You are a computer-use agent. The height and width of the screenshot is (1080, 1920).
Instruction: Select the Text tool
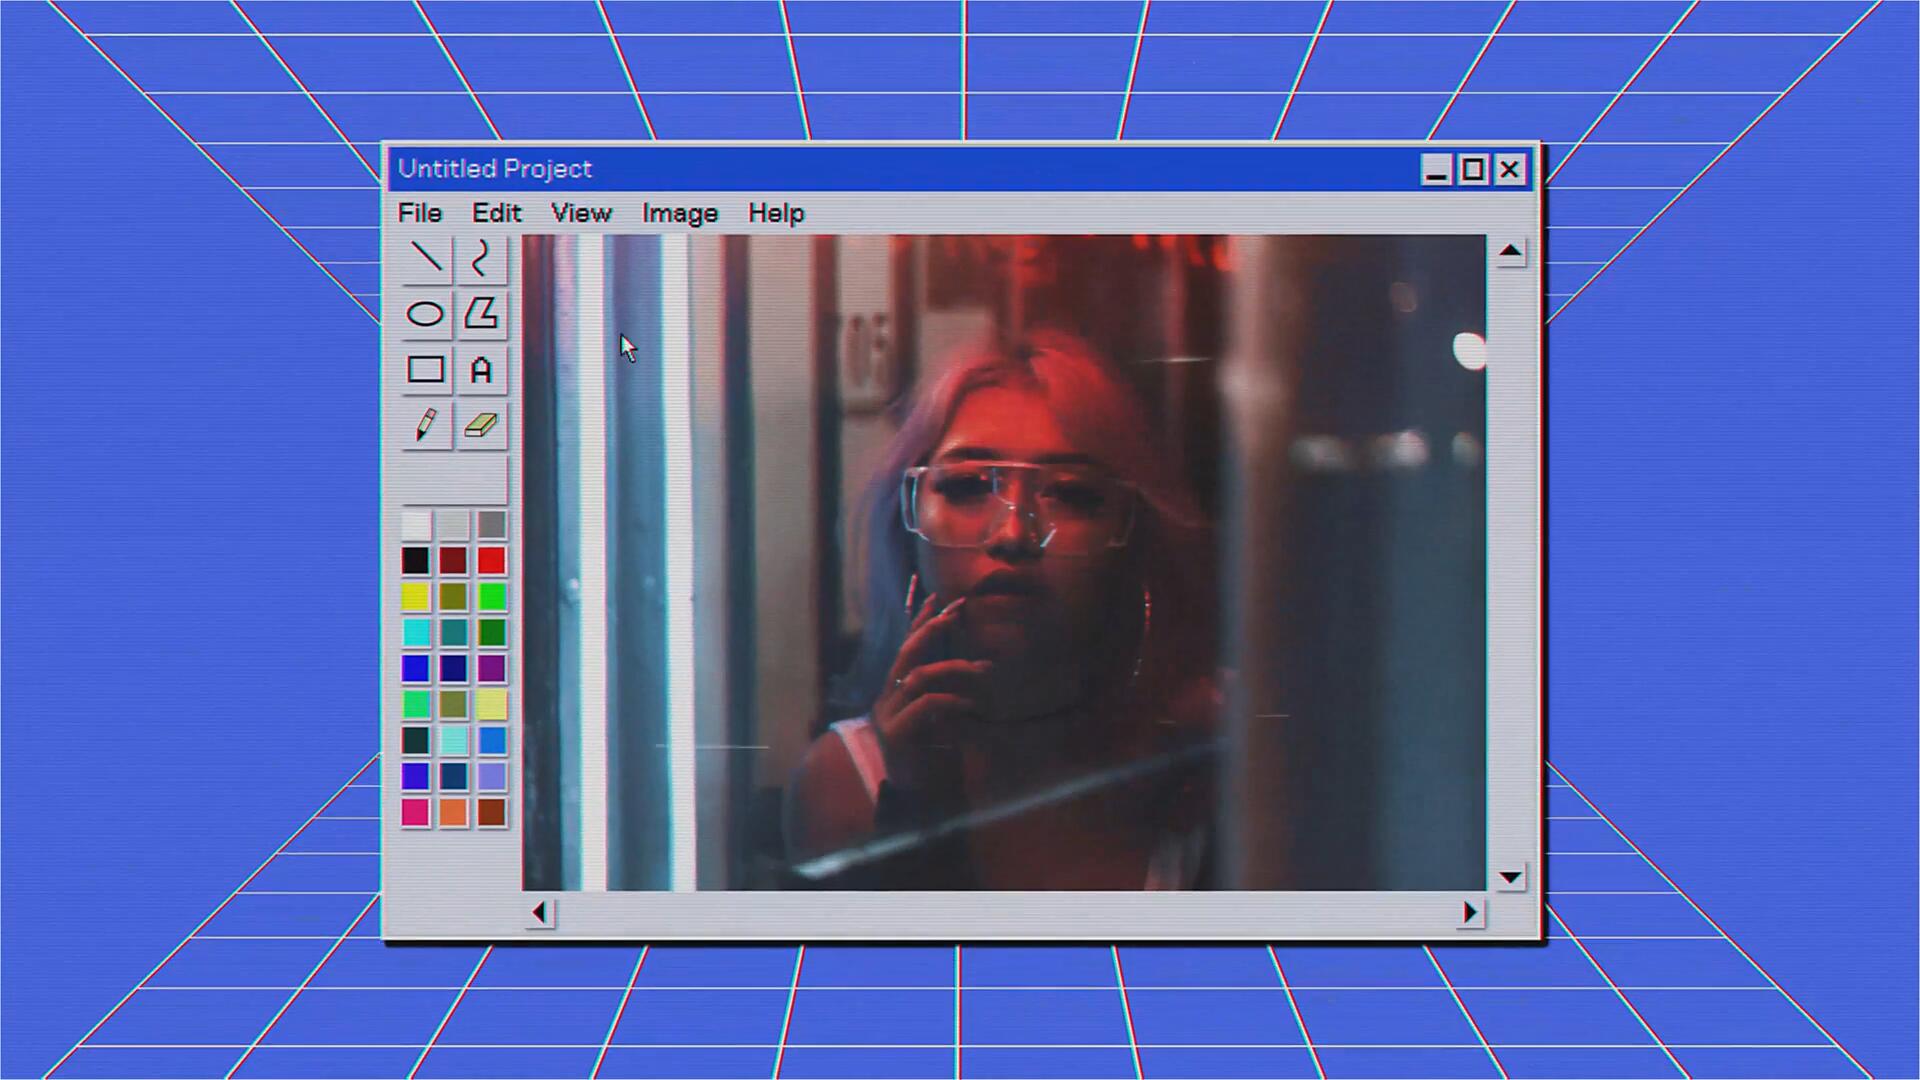tap(481, 370)
